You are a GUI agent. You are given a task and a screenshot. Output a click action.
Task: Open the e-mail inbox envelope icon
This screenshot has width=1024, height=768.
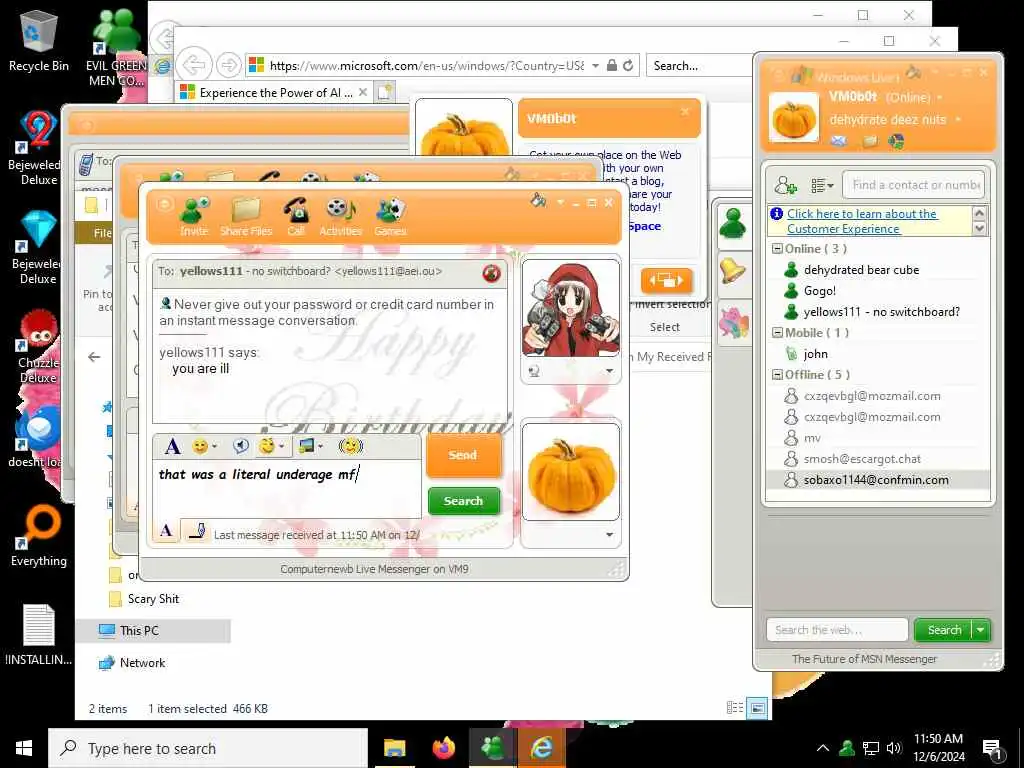tap(839, 141)
